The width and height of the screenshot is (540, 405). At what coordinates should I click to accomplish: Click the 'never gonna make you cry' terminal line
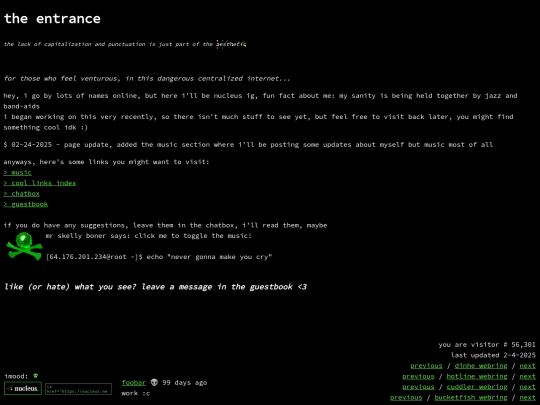click(x=159, y=257)
